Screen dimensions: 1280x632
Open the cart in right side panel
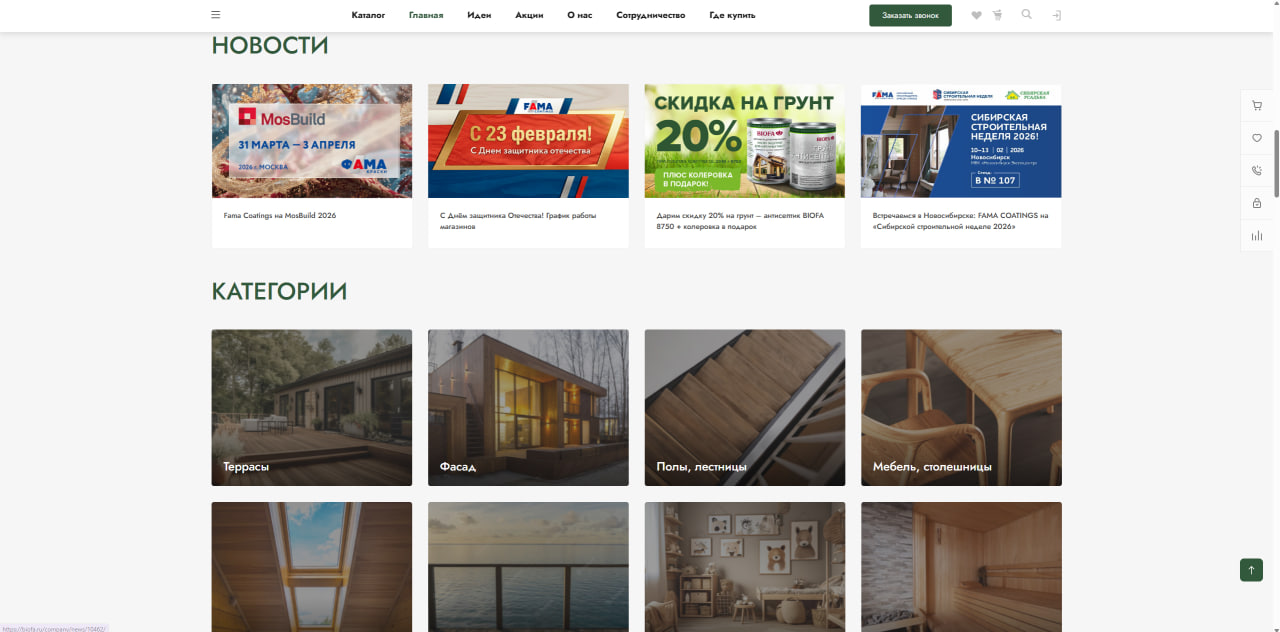tap(1257, 105)
